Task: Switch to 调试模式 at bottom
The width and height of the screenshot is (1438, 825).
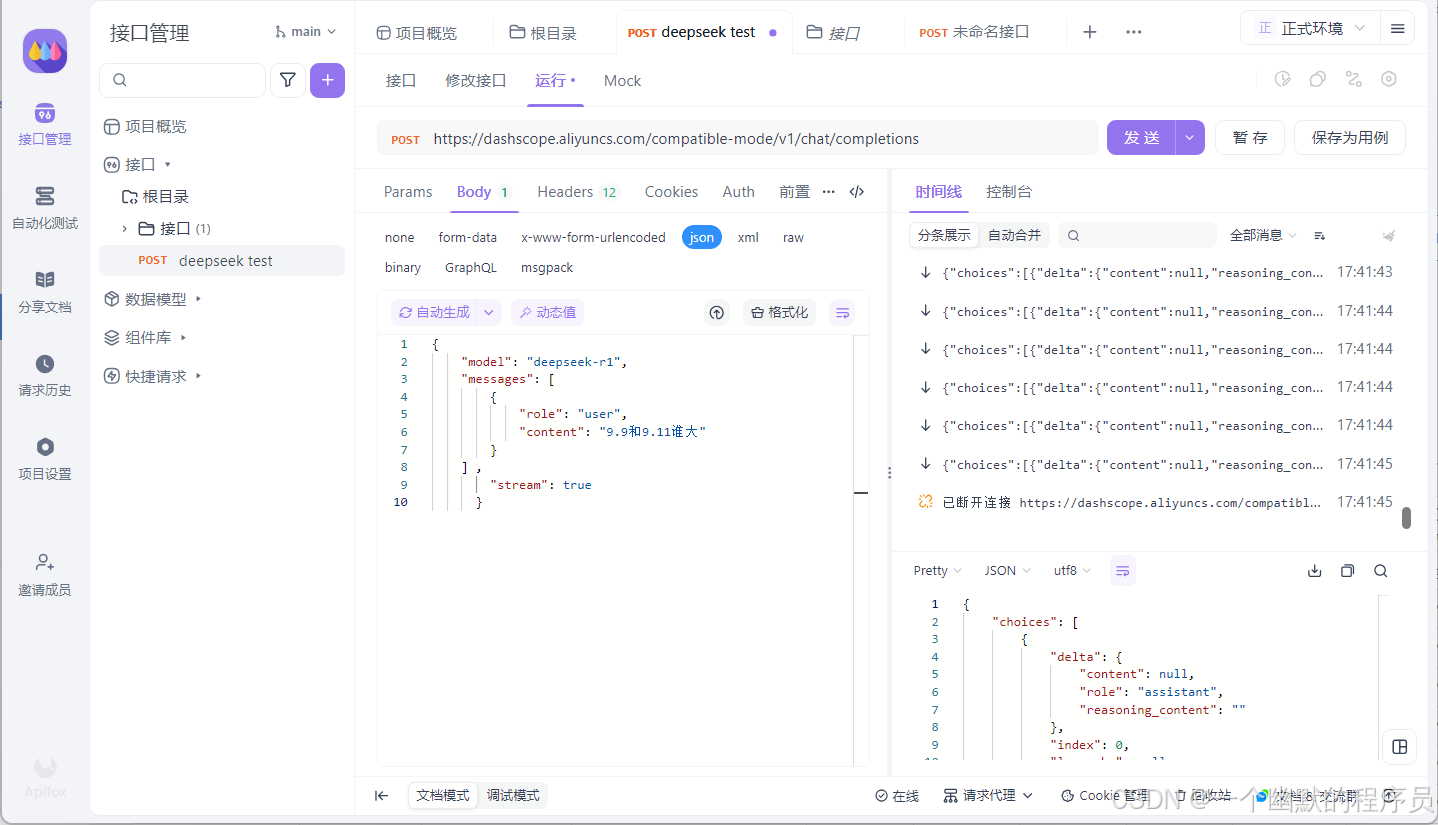Action: pyautogui.click(x=513, y=796)
